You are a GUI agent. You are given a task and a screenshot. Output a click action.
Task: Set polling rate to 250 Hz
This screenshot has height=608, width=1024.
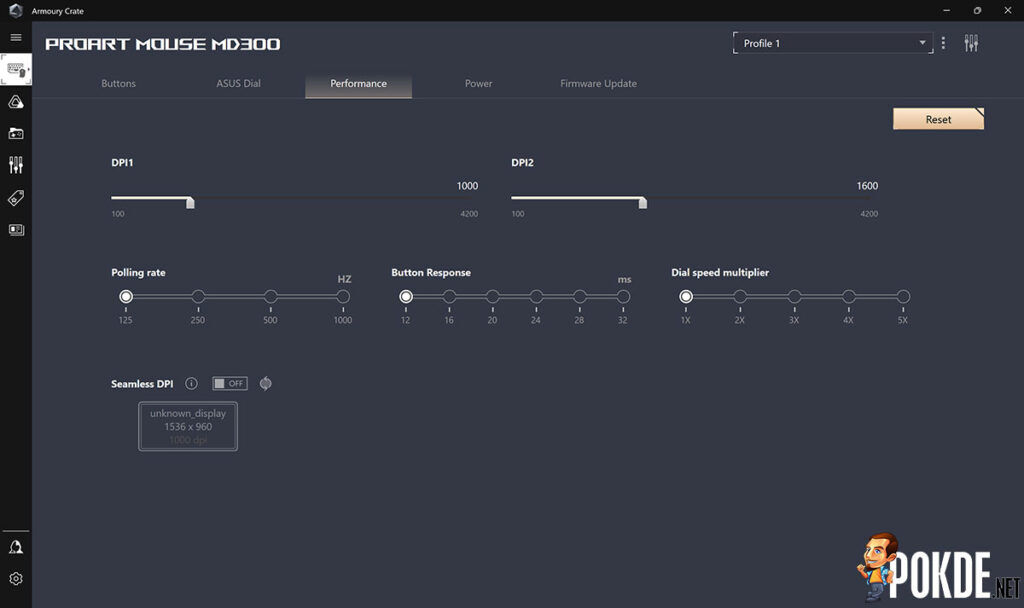click(x=198, y=296)
